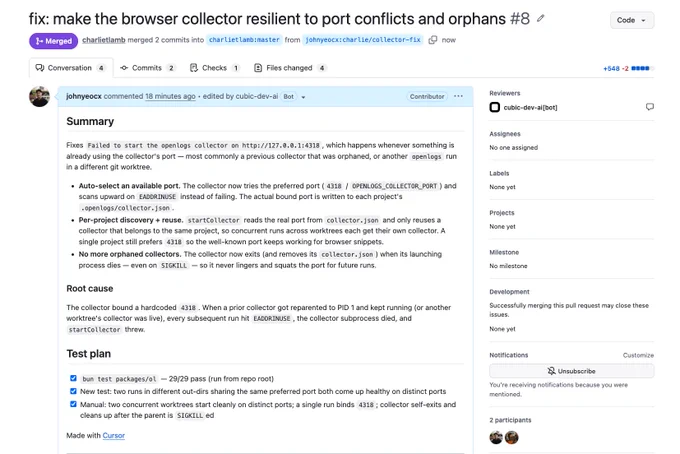Click the 2 participants label

point(510,420)
